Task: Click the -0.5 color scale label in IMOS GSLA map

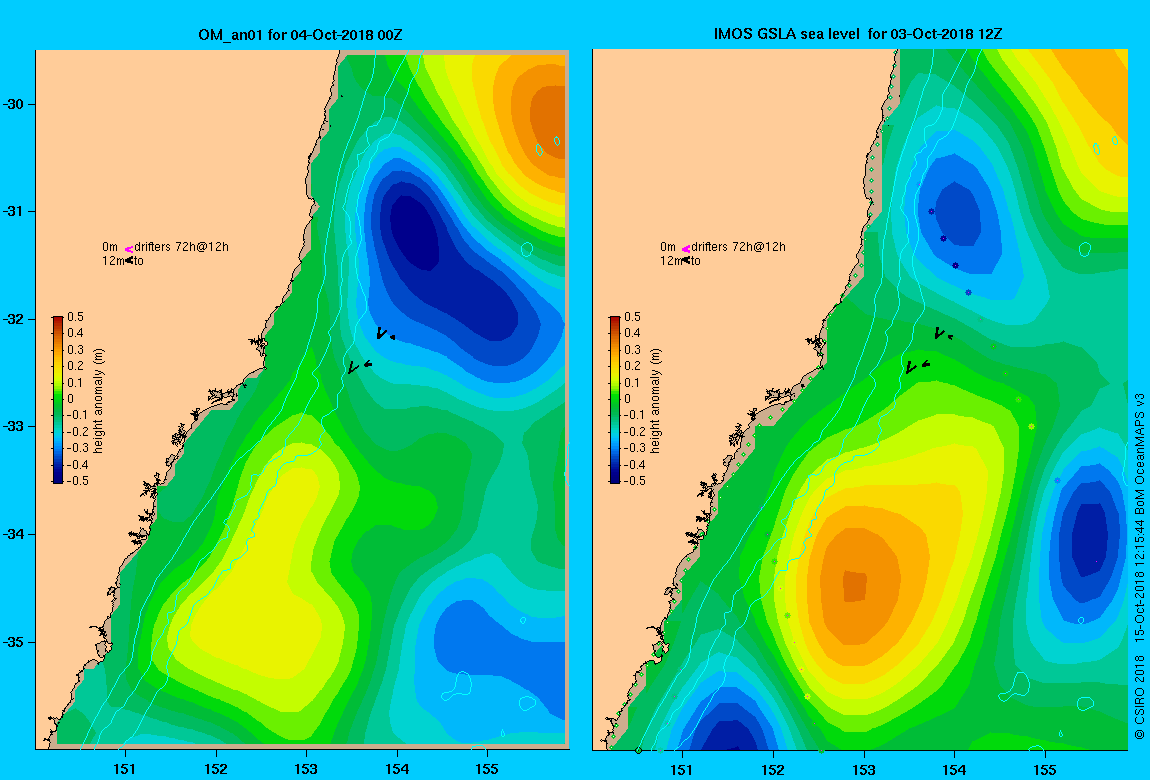Action: coord(634,481)
